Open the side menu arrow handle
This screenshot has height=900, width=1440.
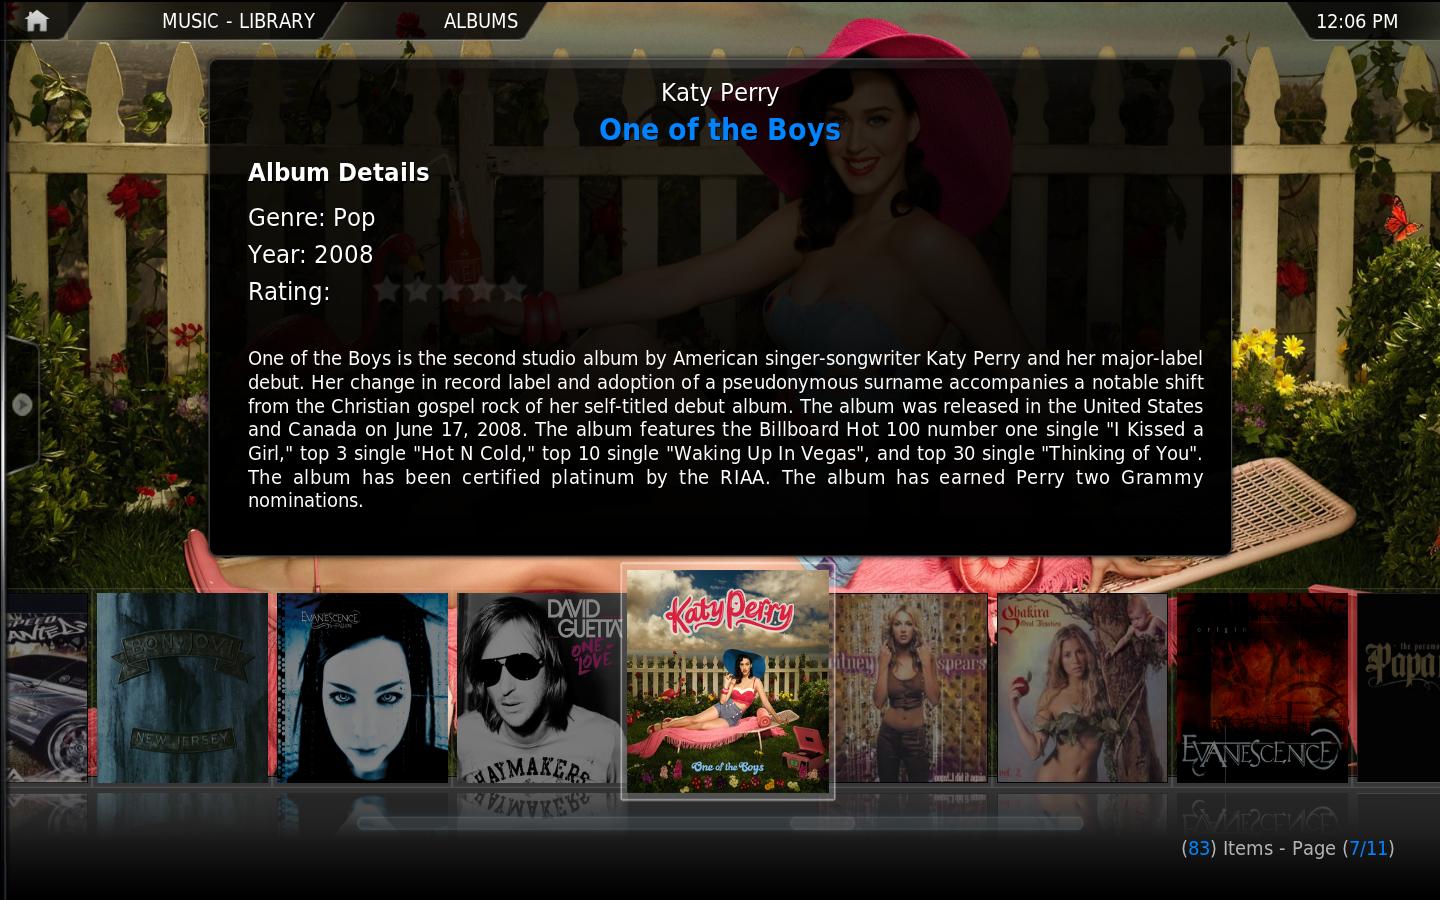[21, 405]
